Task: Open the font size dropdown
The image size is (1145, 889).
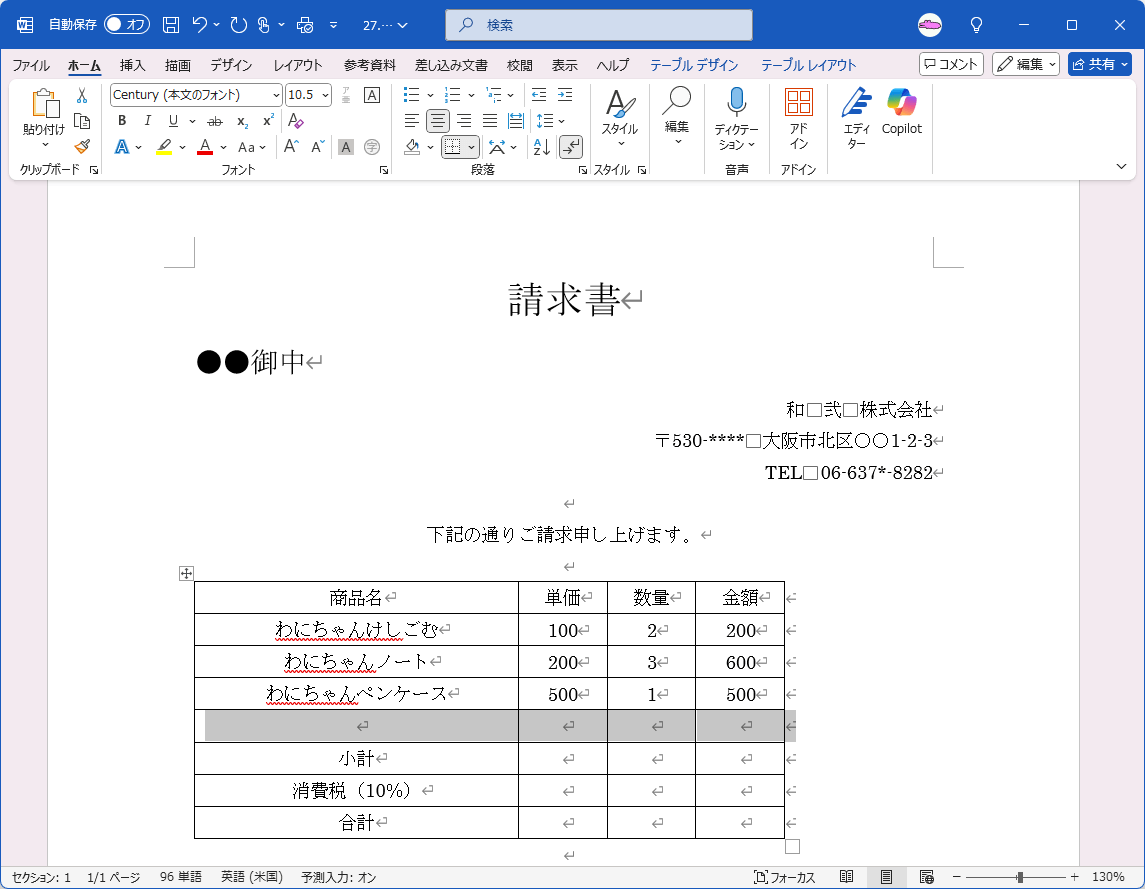Action: (x=325, y=95)
